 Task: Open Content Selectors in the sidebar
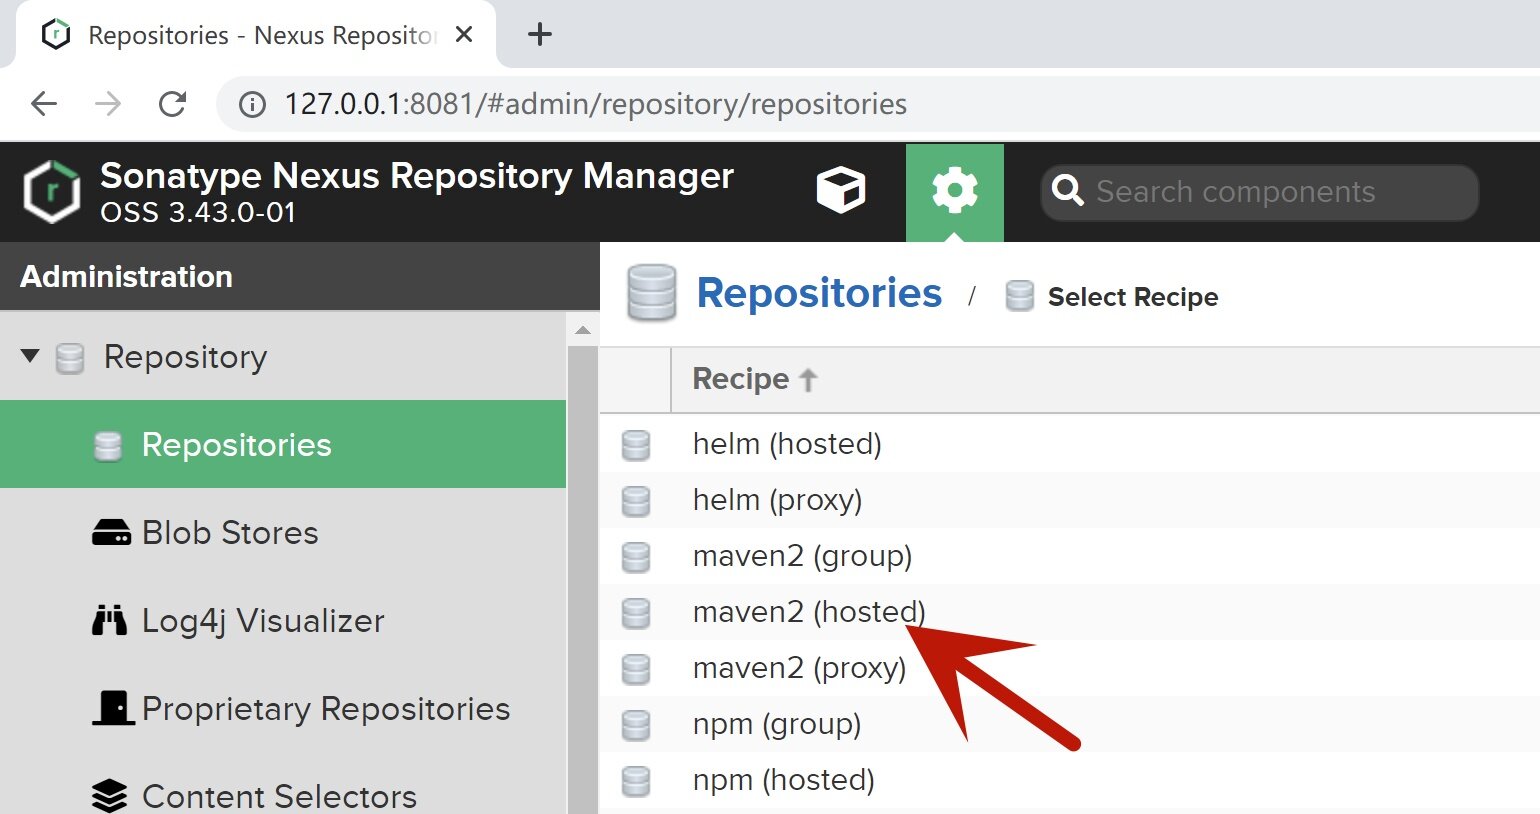[278, 796]
